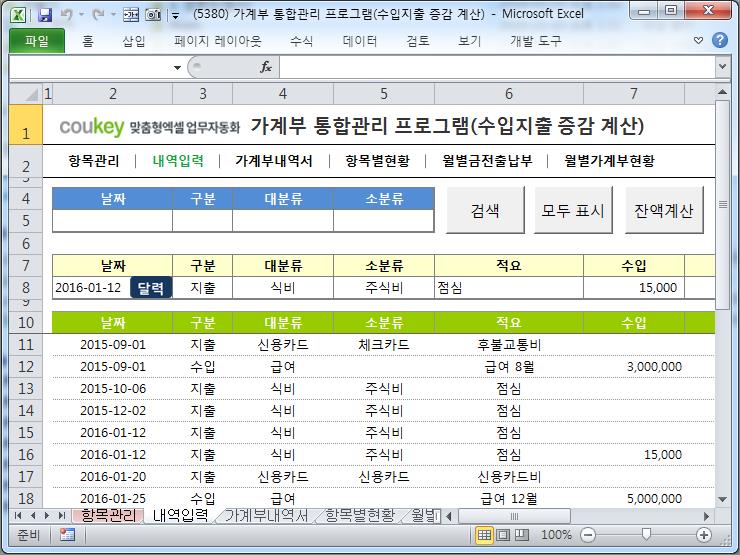The height and width of the screenshot is (555, 740).
Task: Switch to Normal view
Action: pos(484,535)
